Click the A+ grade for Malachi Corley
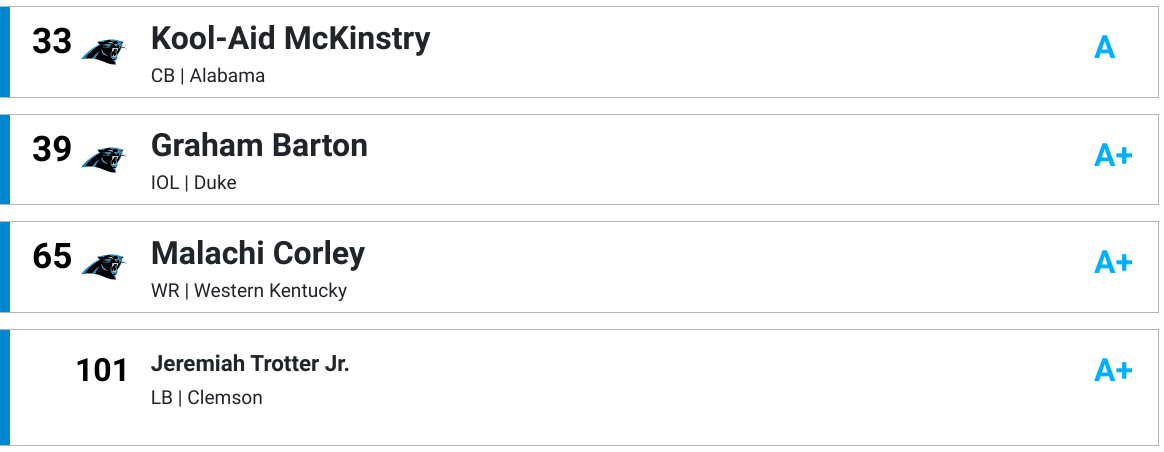 click(1113, 263)
